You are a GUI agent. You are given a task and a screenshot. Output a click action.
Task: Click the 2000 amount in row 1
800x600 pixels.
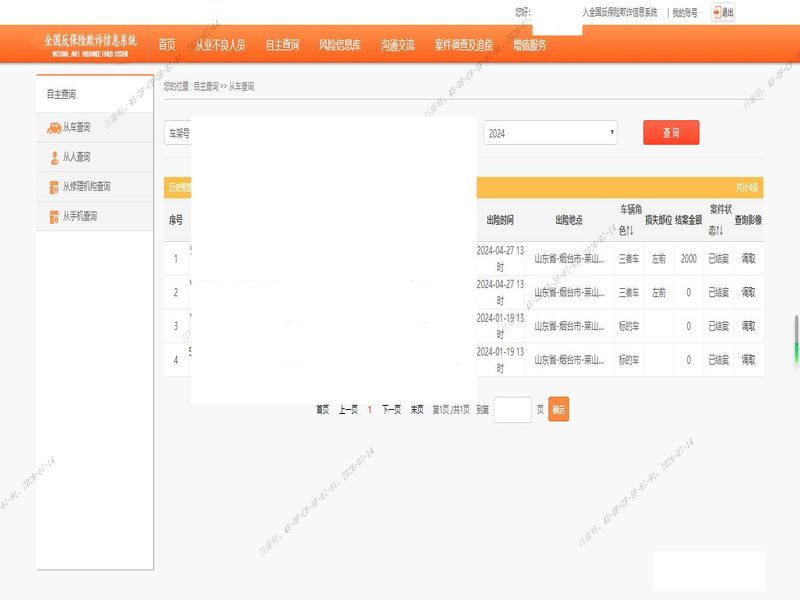688,259
